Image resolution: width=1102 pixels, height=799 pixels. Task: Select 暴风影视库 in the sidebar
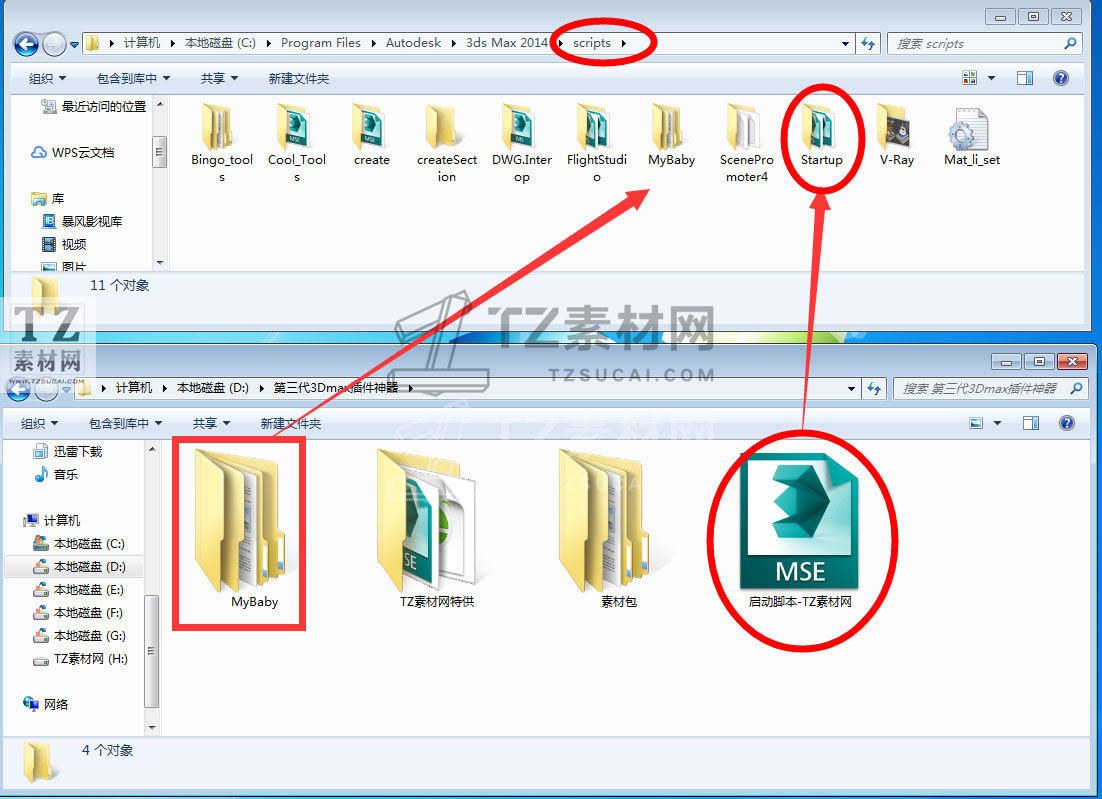click(x=82, y=222)
